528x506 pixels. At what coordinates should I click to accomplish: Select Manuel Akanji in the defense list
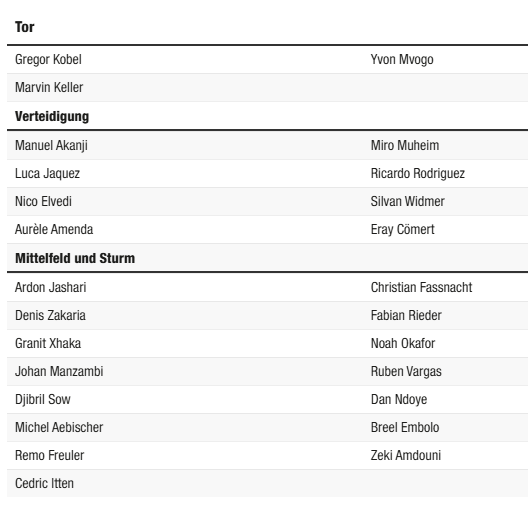pos(51,146)
